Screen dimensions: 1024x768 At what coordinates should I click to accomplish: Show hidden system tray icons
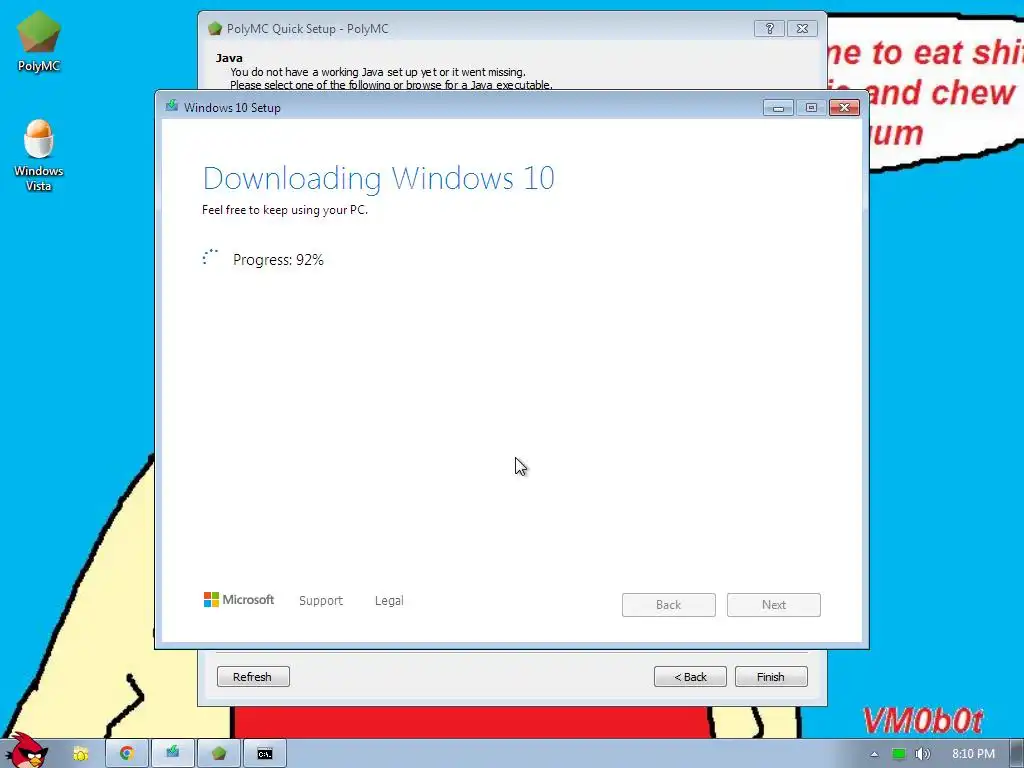point(874,754)
